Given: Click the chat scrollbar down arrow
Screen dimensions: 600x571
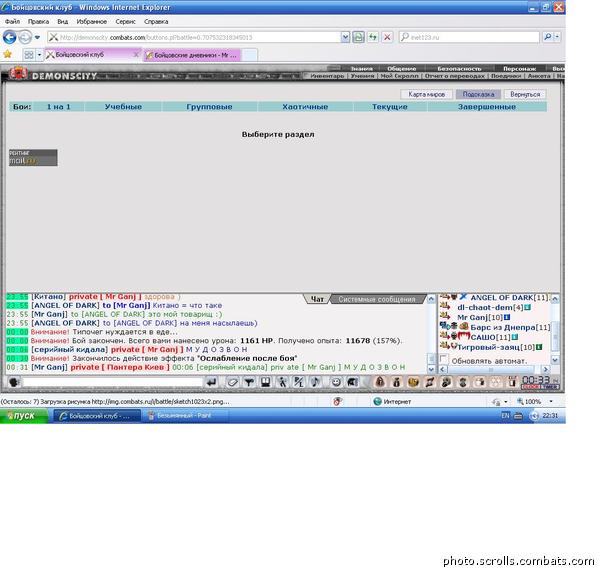Looking at the screenshot, I should click(x=431, y=369).
